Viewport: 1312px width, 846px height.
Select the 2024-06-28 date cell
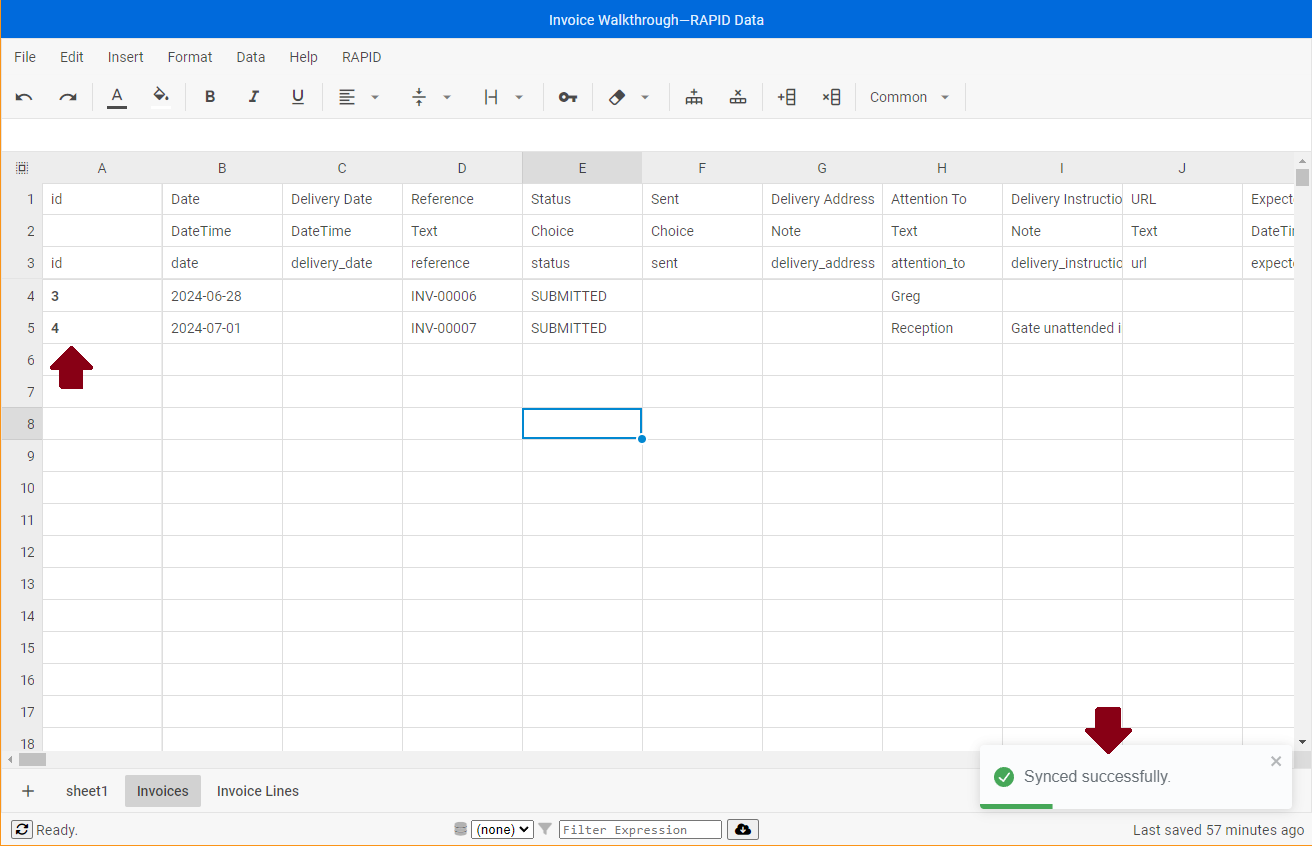(x=222, y=296)
